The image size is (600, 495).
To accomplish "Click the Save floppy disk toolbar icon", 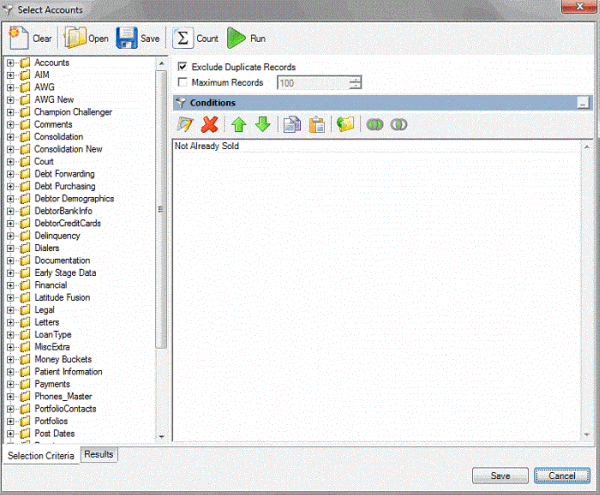I will pos(127,38).
